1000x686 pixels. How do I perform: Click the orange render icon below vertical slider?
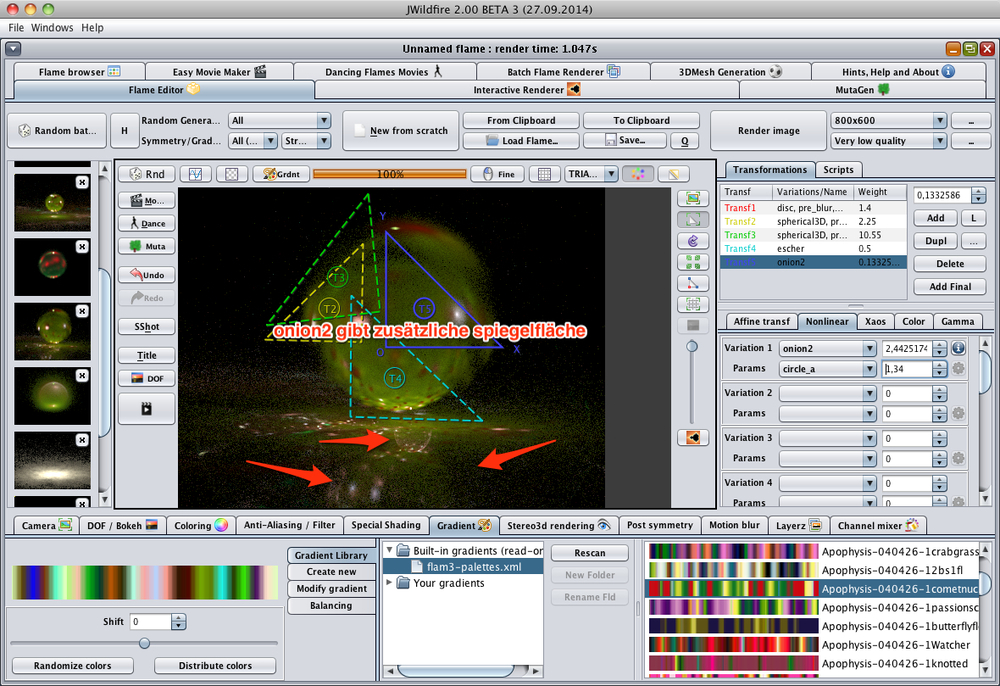693,437
